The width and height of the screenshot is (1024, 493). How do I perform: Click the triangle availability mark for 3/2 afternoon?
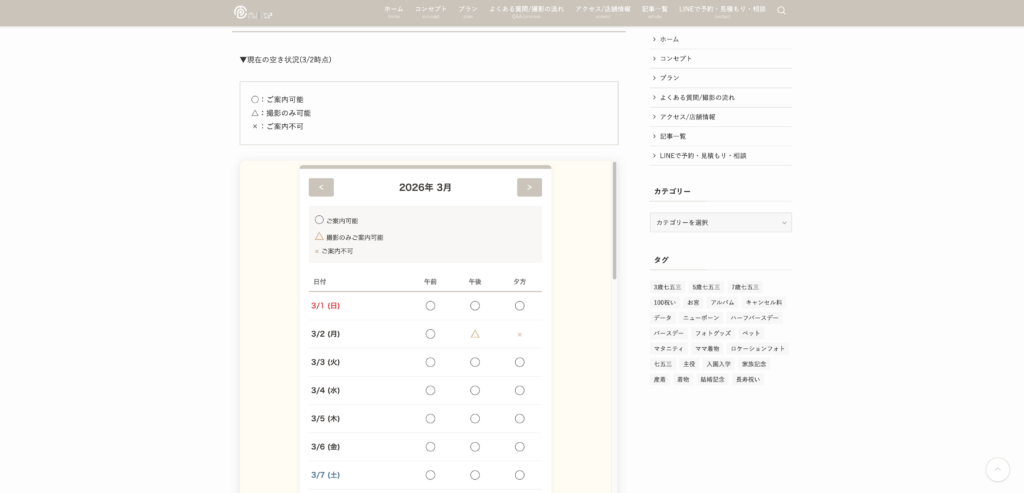tap(475, 334)
